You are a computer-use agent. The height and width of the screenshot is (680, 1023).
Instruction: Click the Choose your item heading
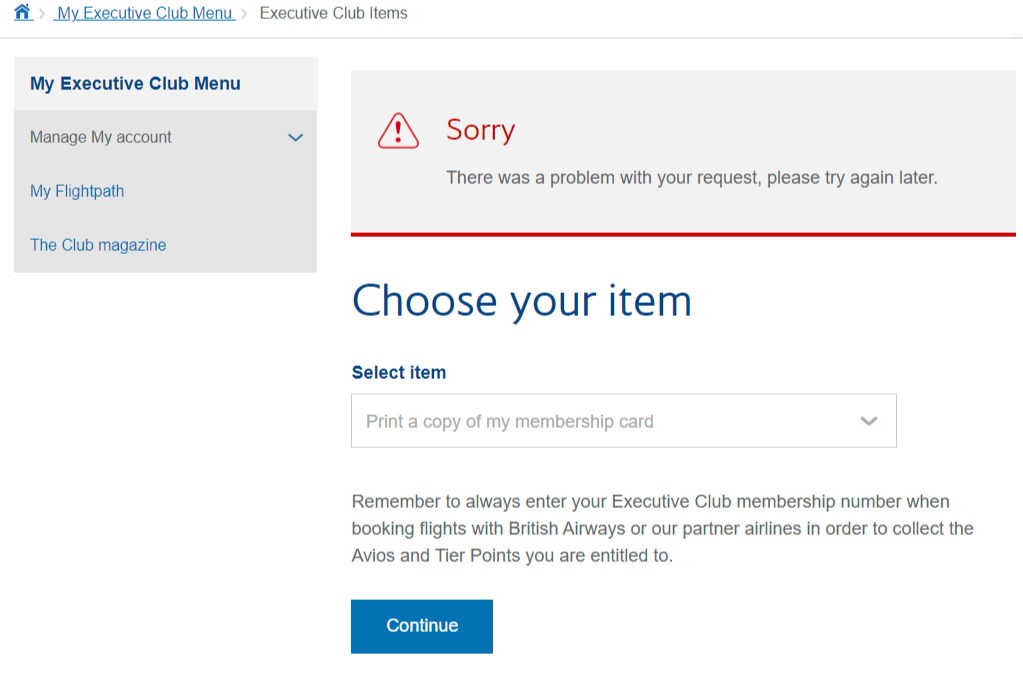(521, 301)
